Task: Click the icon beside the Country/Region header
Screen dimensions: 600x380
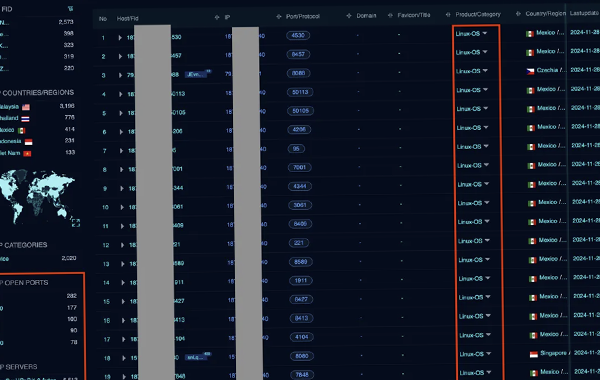Action: (x=518, y=14)
